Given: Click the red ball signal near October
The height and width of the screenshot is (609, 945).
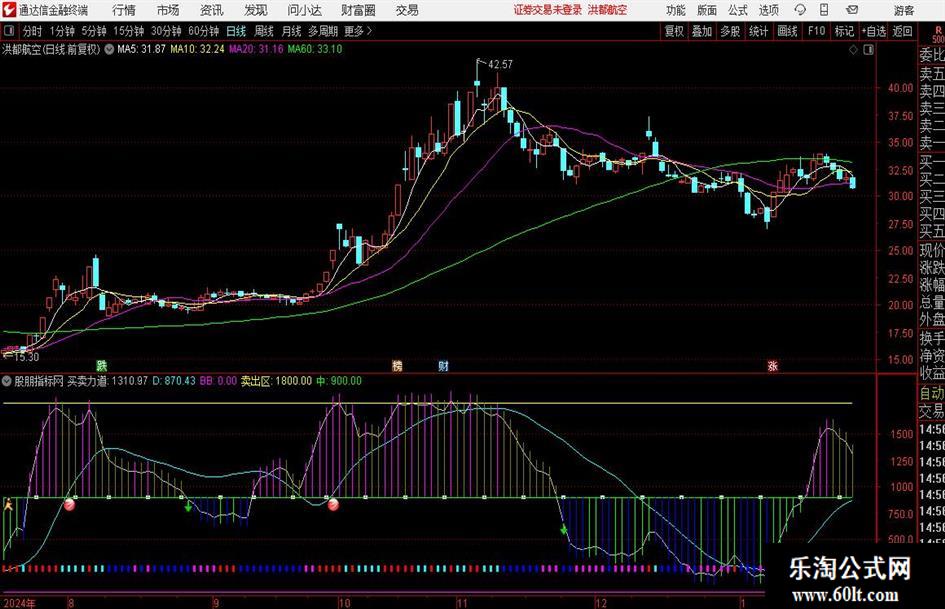Looking at the screenshot, I should click(x=333, y=505).
